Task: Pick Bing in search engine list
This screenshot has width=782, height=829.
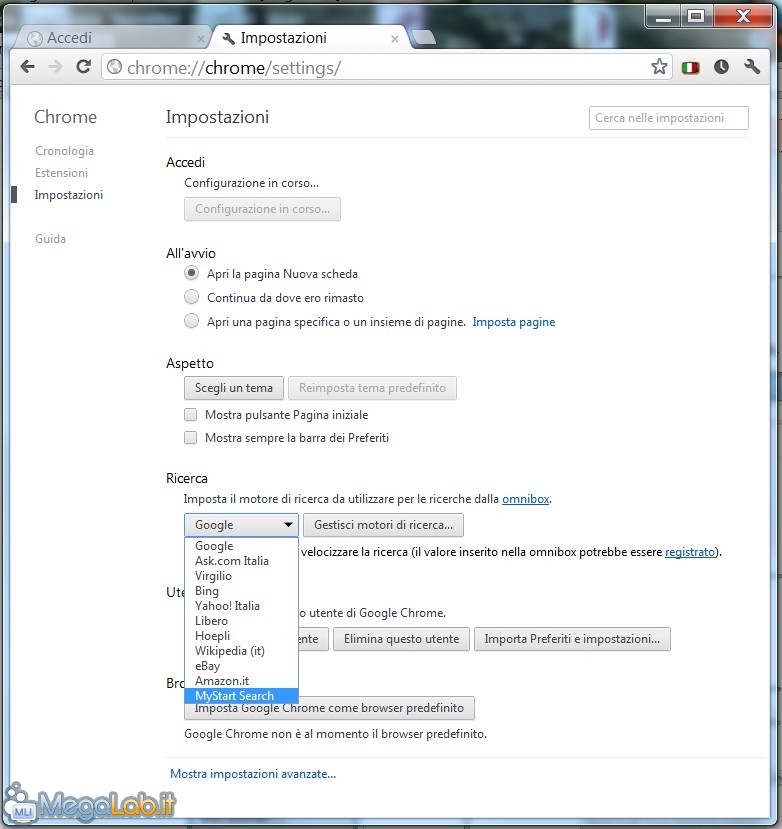Action: pyautogui.click(x=207, y=591)
